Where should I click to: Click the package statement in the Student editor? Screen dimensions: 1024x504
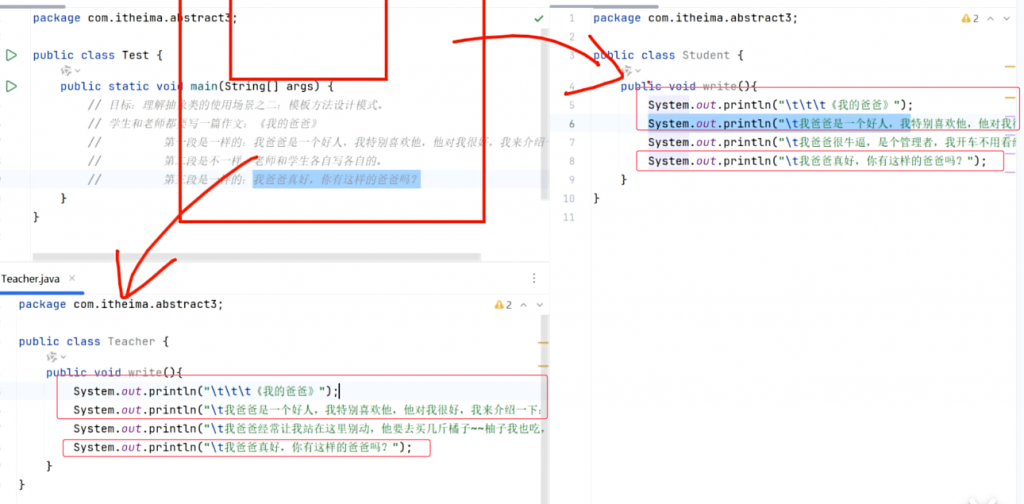pos(696,18)
